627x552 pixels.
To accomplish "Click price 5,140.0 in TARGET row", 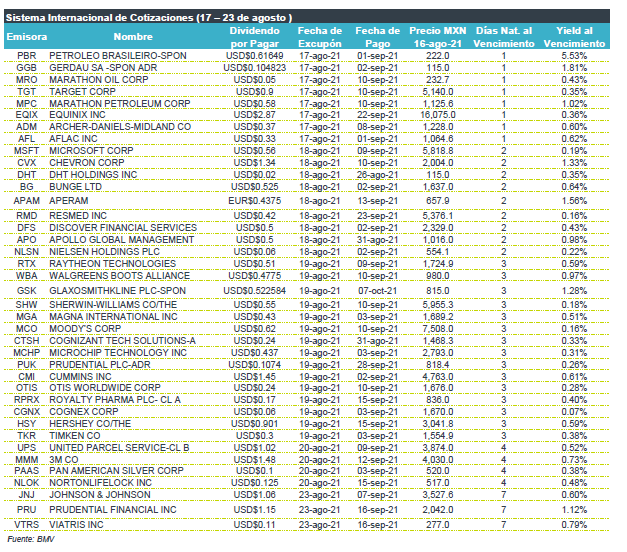I will [438, 92].
